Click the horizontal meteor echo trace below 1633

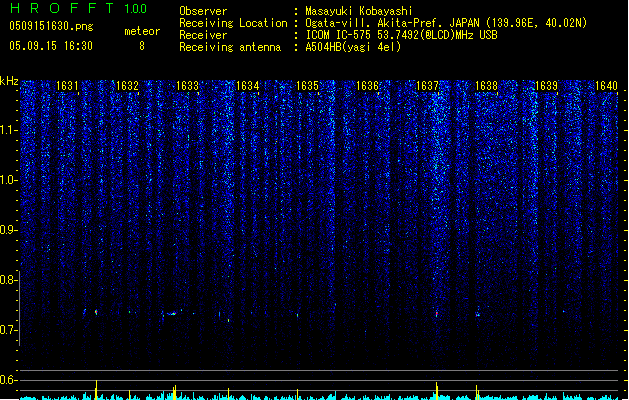[x=172, y=314]
